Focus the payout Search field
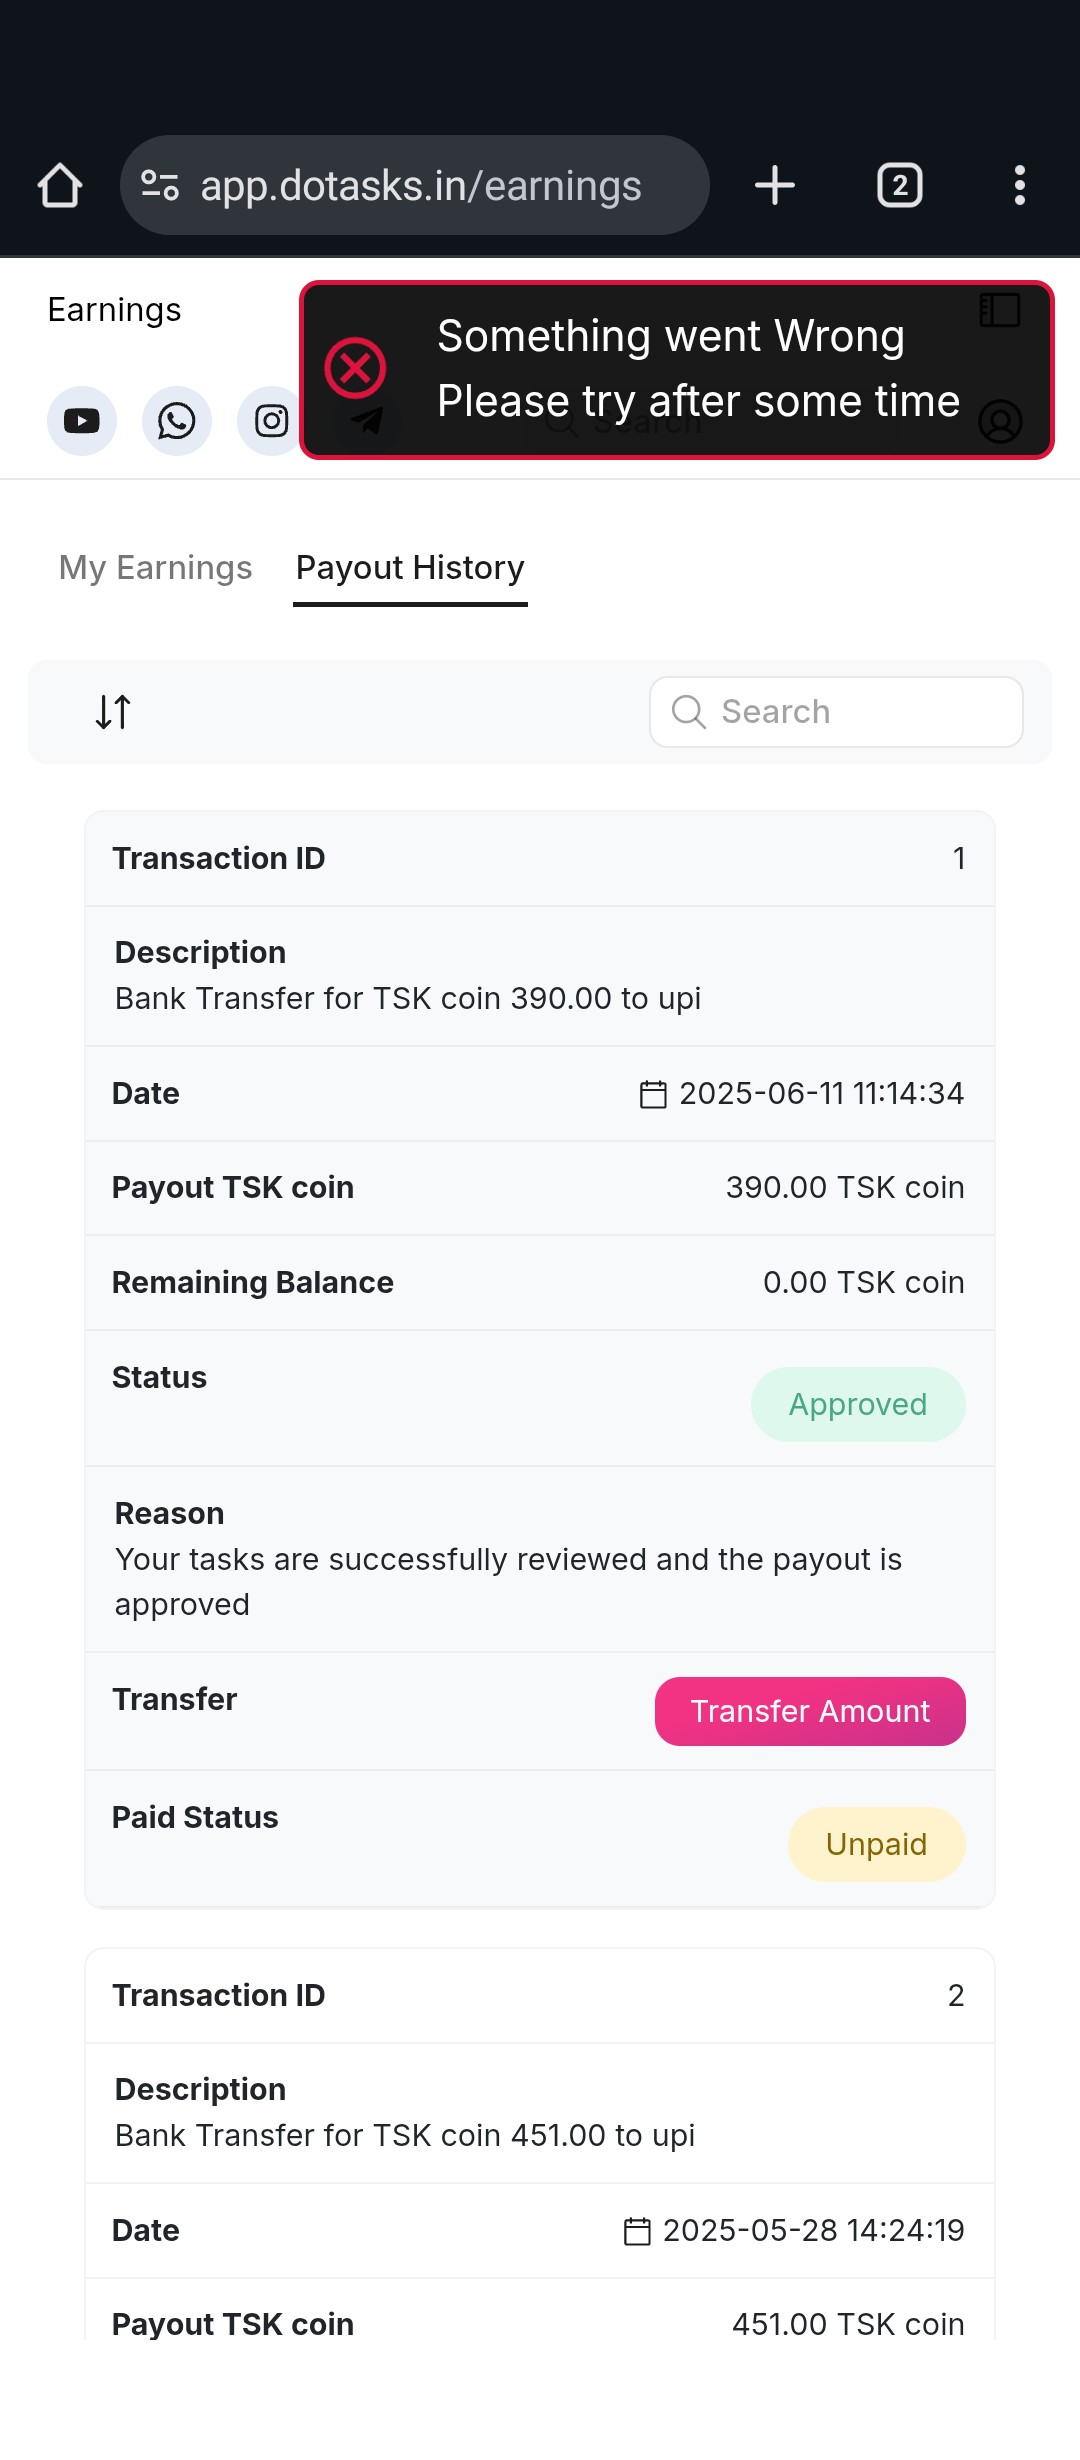 pyautogui.click(x=836, y=712)
